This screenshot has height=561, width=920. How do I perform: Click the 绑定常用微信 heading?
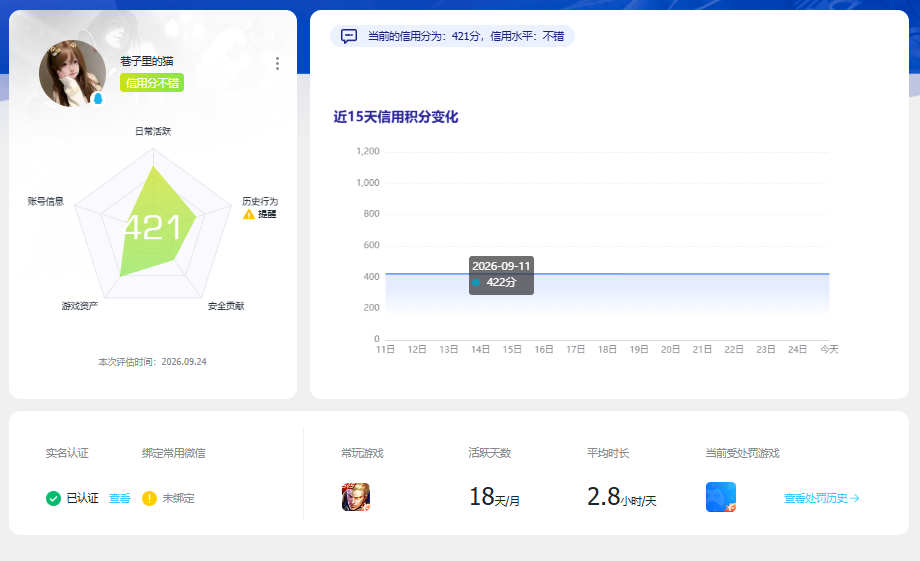174,453
